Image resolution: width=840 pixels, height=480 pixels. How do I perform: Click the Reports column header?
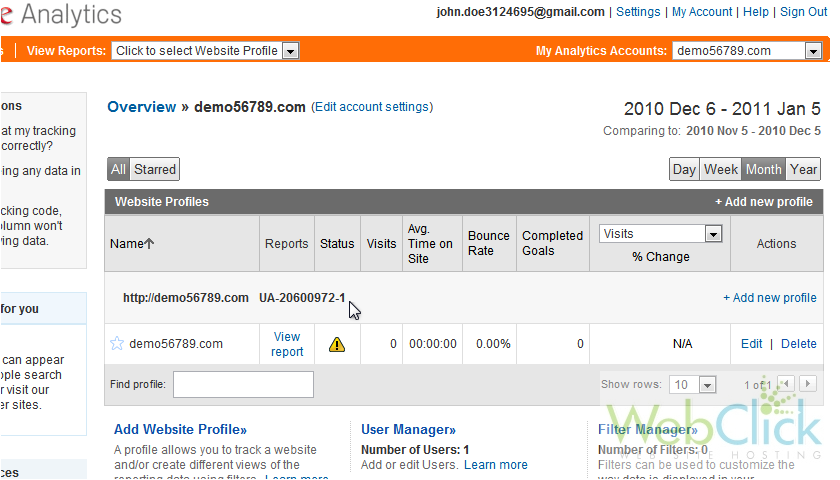coord(287,244)
